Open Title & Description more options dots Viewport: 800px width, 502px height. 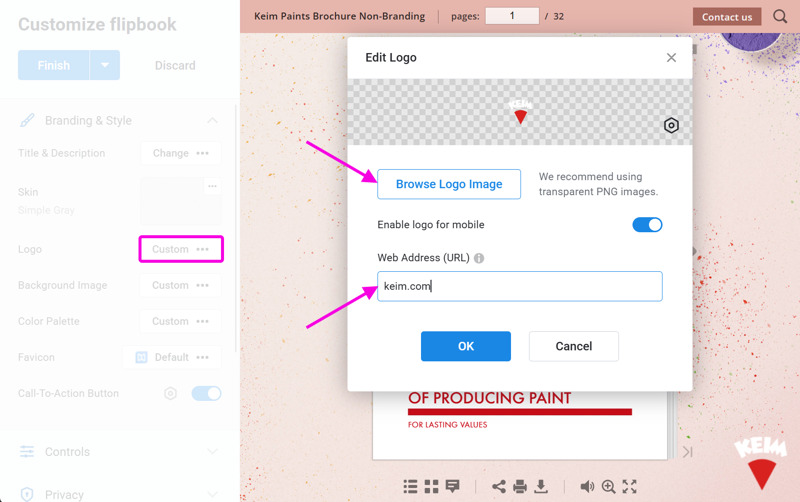pyautogui.click(x=203, y=153)
